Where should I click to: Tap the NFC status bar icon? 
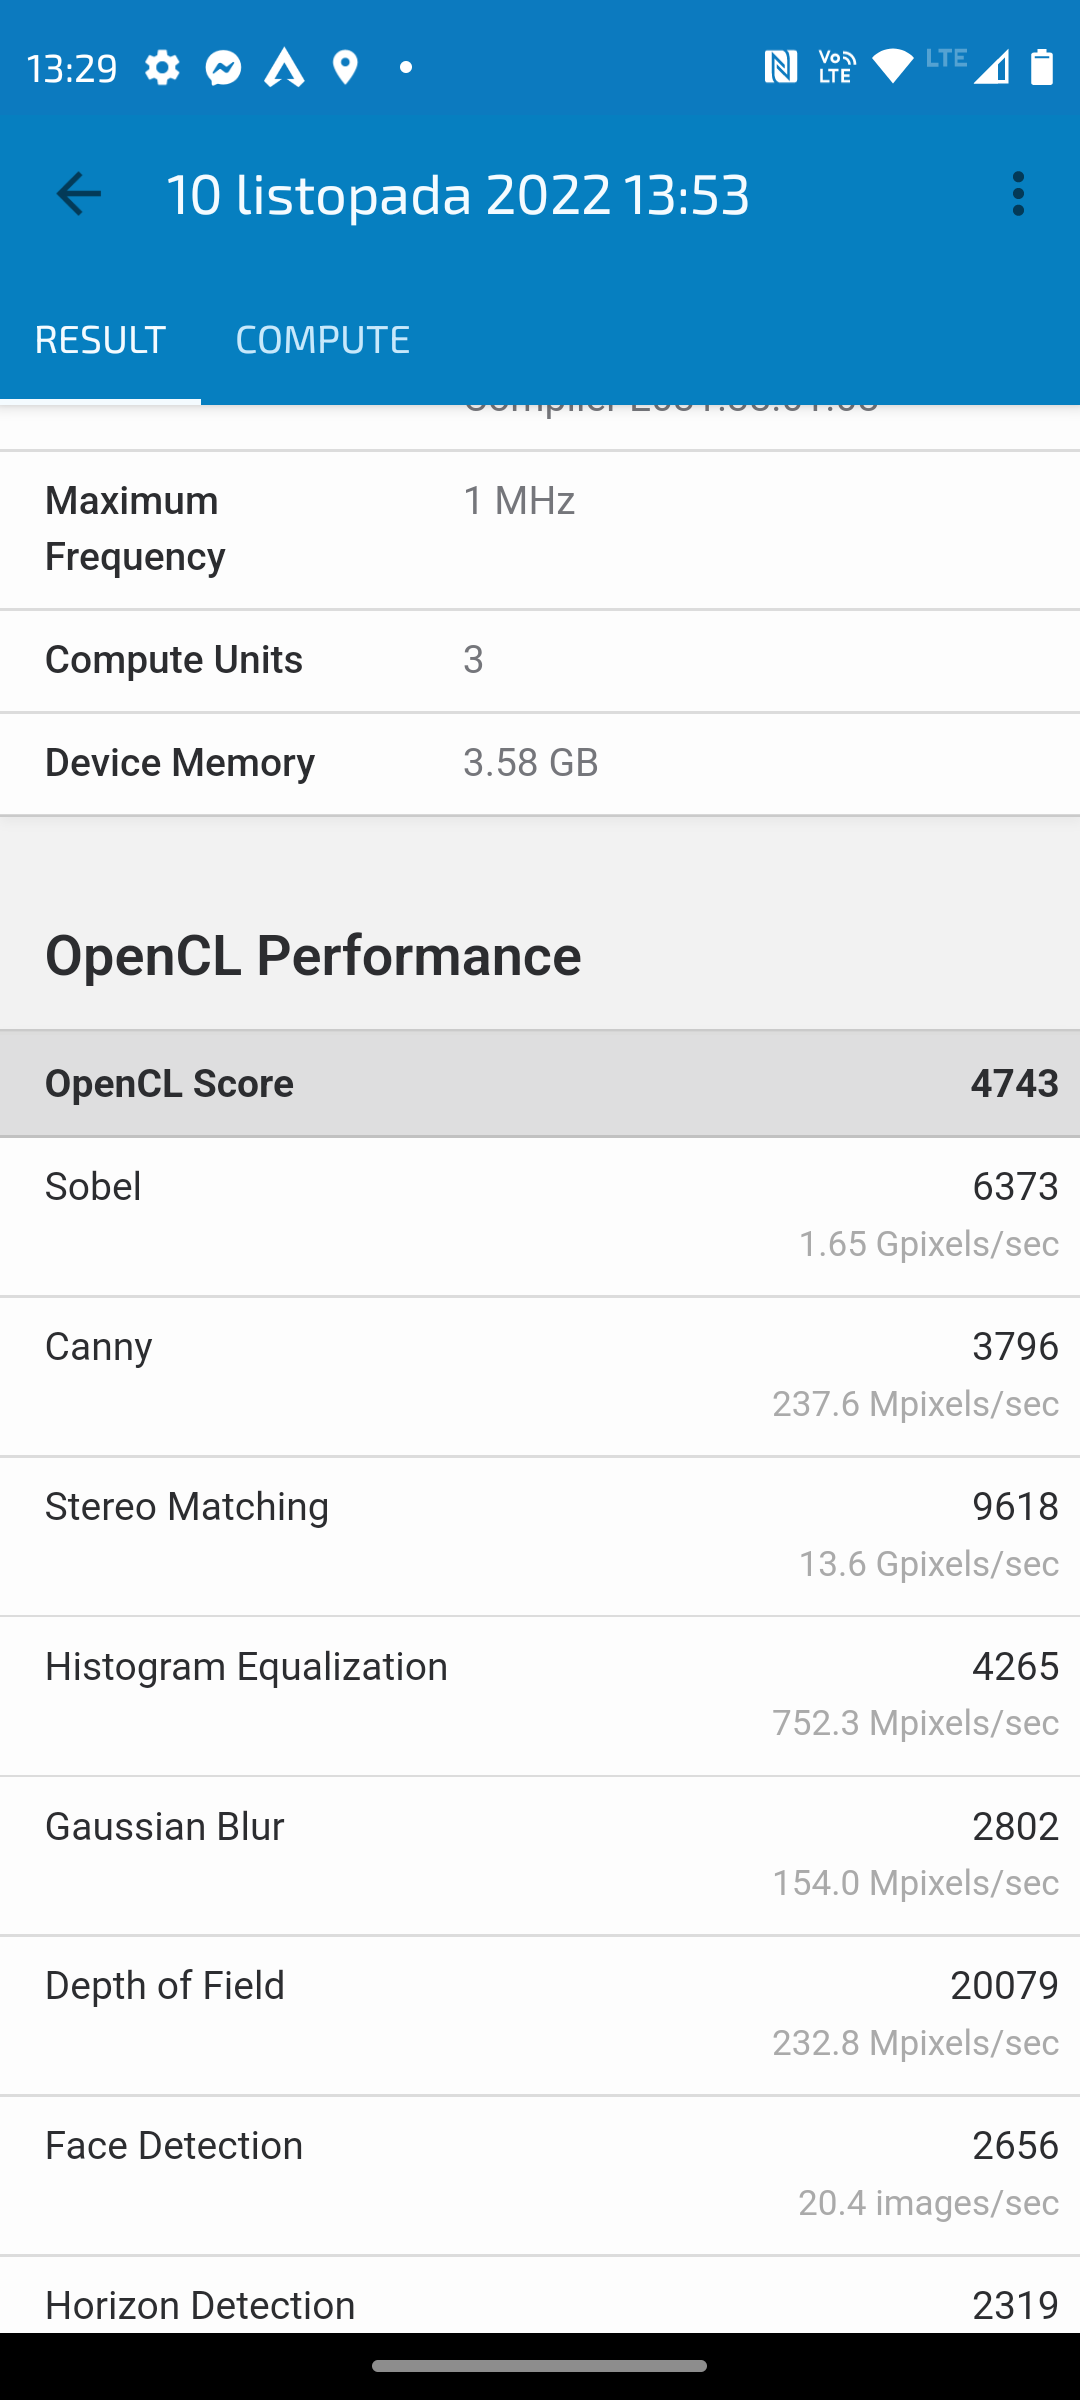point(780,68)
